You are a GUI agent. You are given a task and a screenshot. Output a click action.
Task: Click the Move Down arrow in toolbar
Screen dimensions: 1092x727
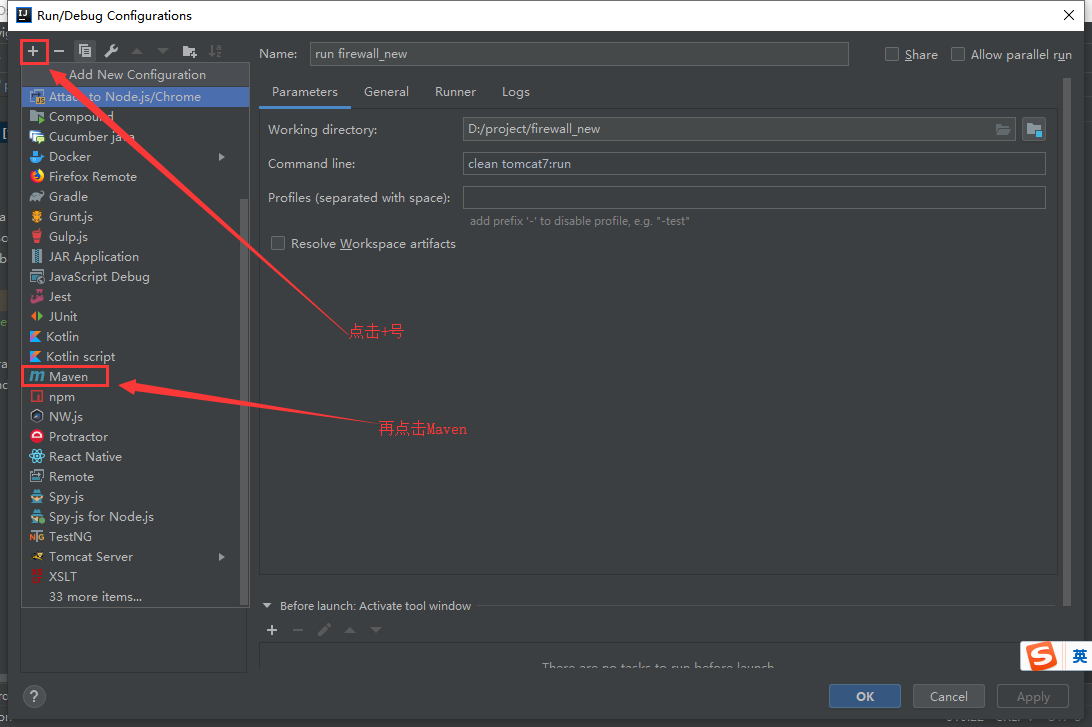pyautogui.click(x=163, y=51)
